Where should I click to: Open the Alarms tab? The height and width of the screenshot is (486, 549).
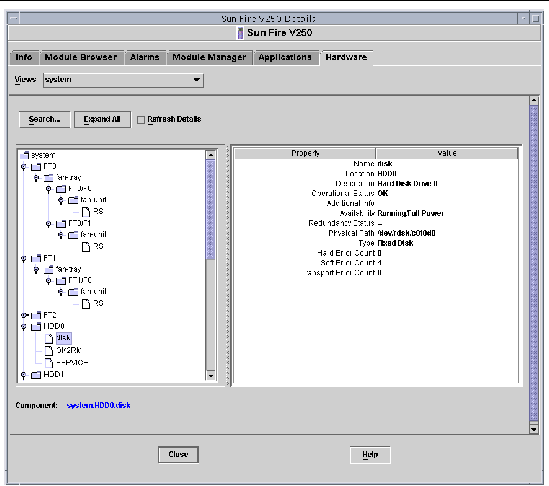145,57
